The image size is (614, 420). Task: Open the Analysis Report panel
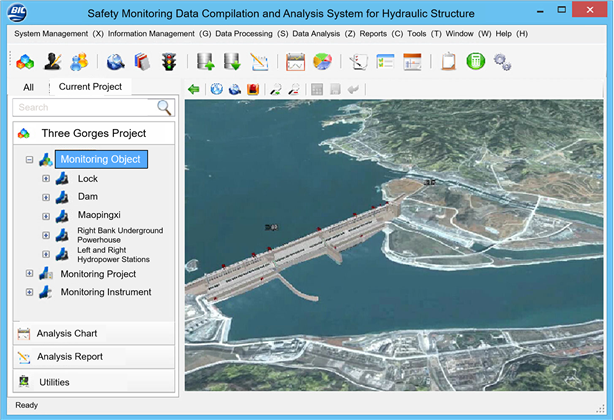click(94, 357)
